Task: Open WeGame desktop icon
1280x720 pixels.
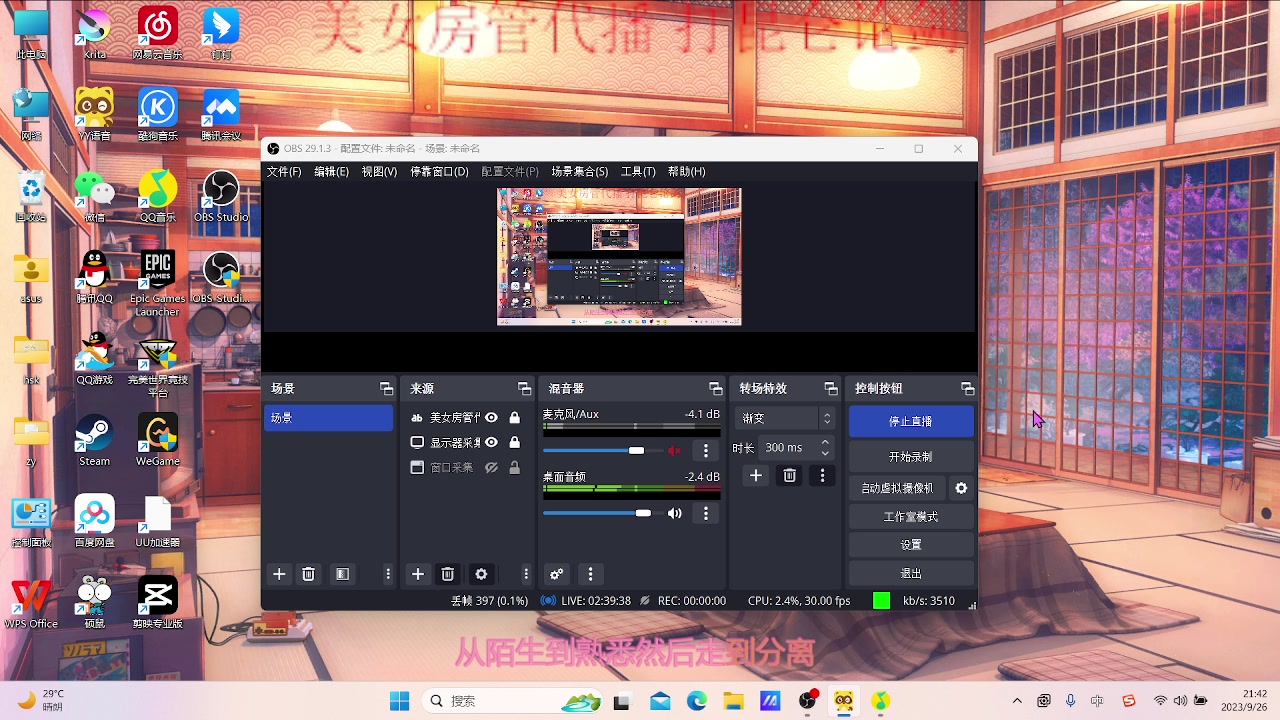Action: [157, 440]
